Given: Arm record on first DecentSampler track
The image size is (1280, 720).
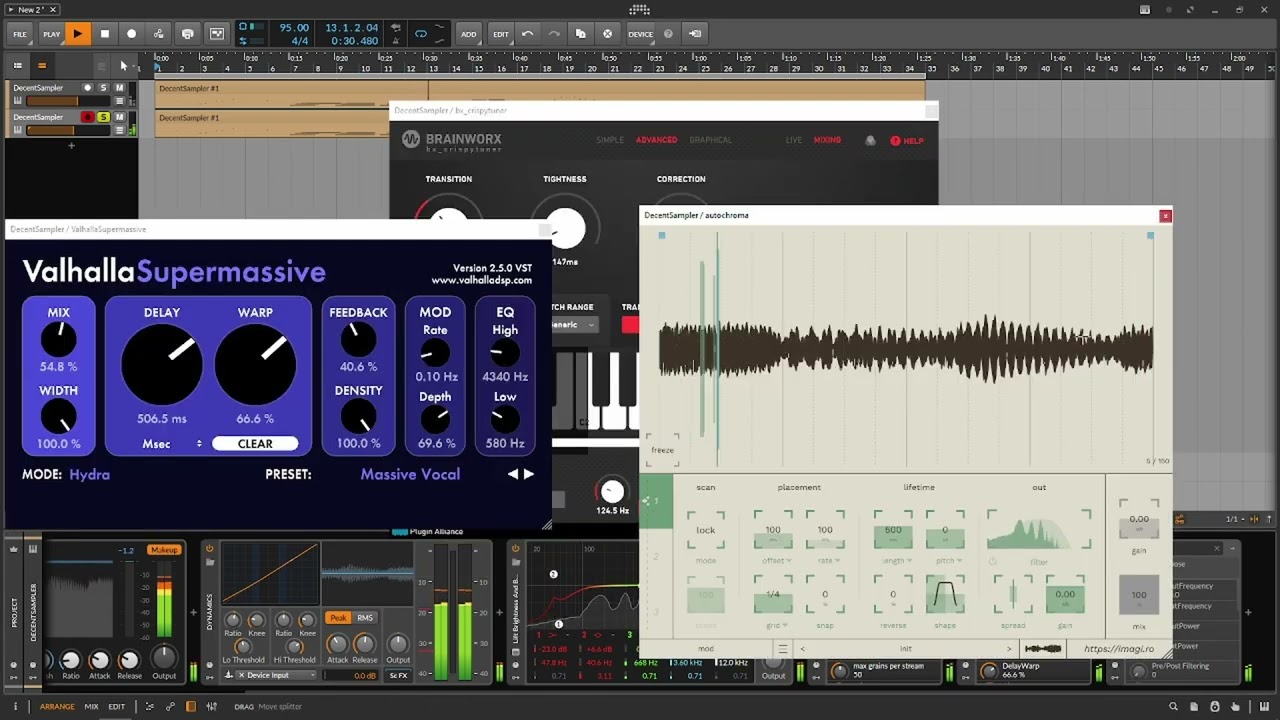Looking at the screenshot, I should (x=87, y=88).
